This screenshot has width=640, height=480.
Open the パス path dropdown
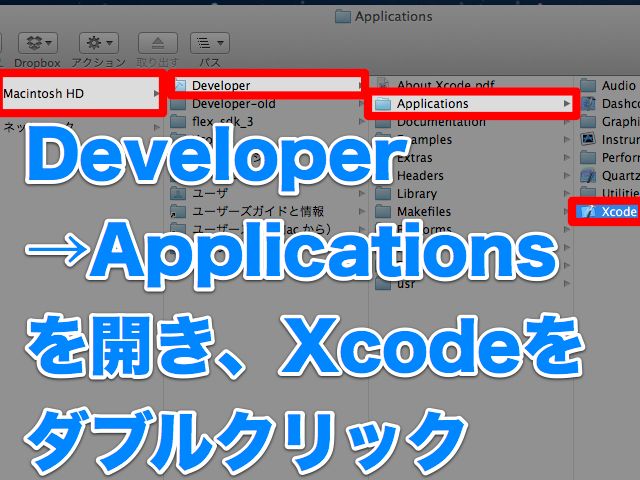tap(210, 42)
